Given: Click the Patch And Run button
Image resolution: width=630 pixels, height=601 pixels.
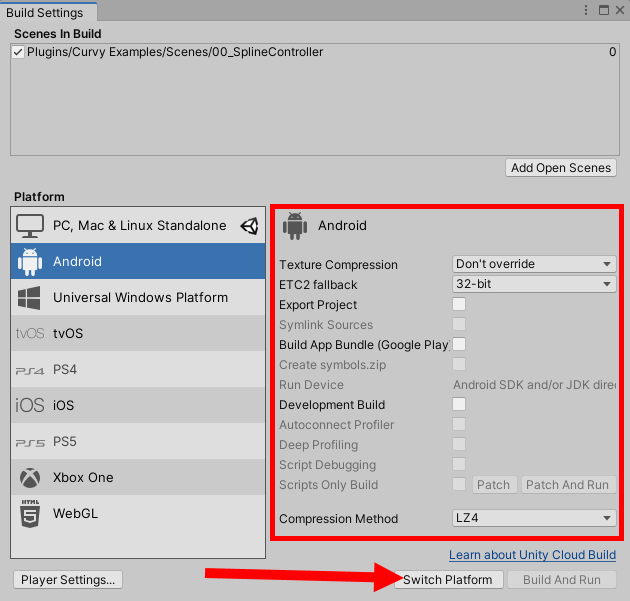Looking at the screenshot, I should click(x=568, y=484).
